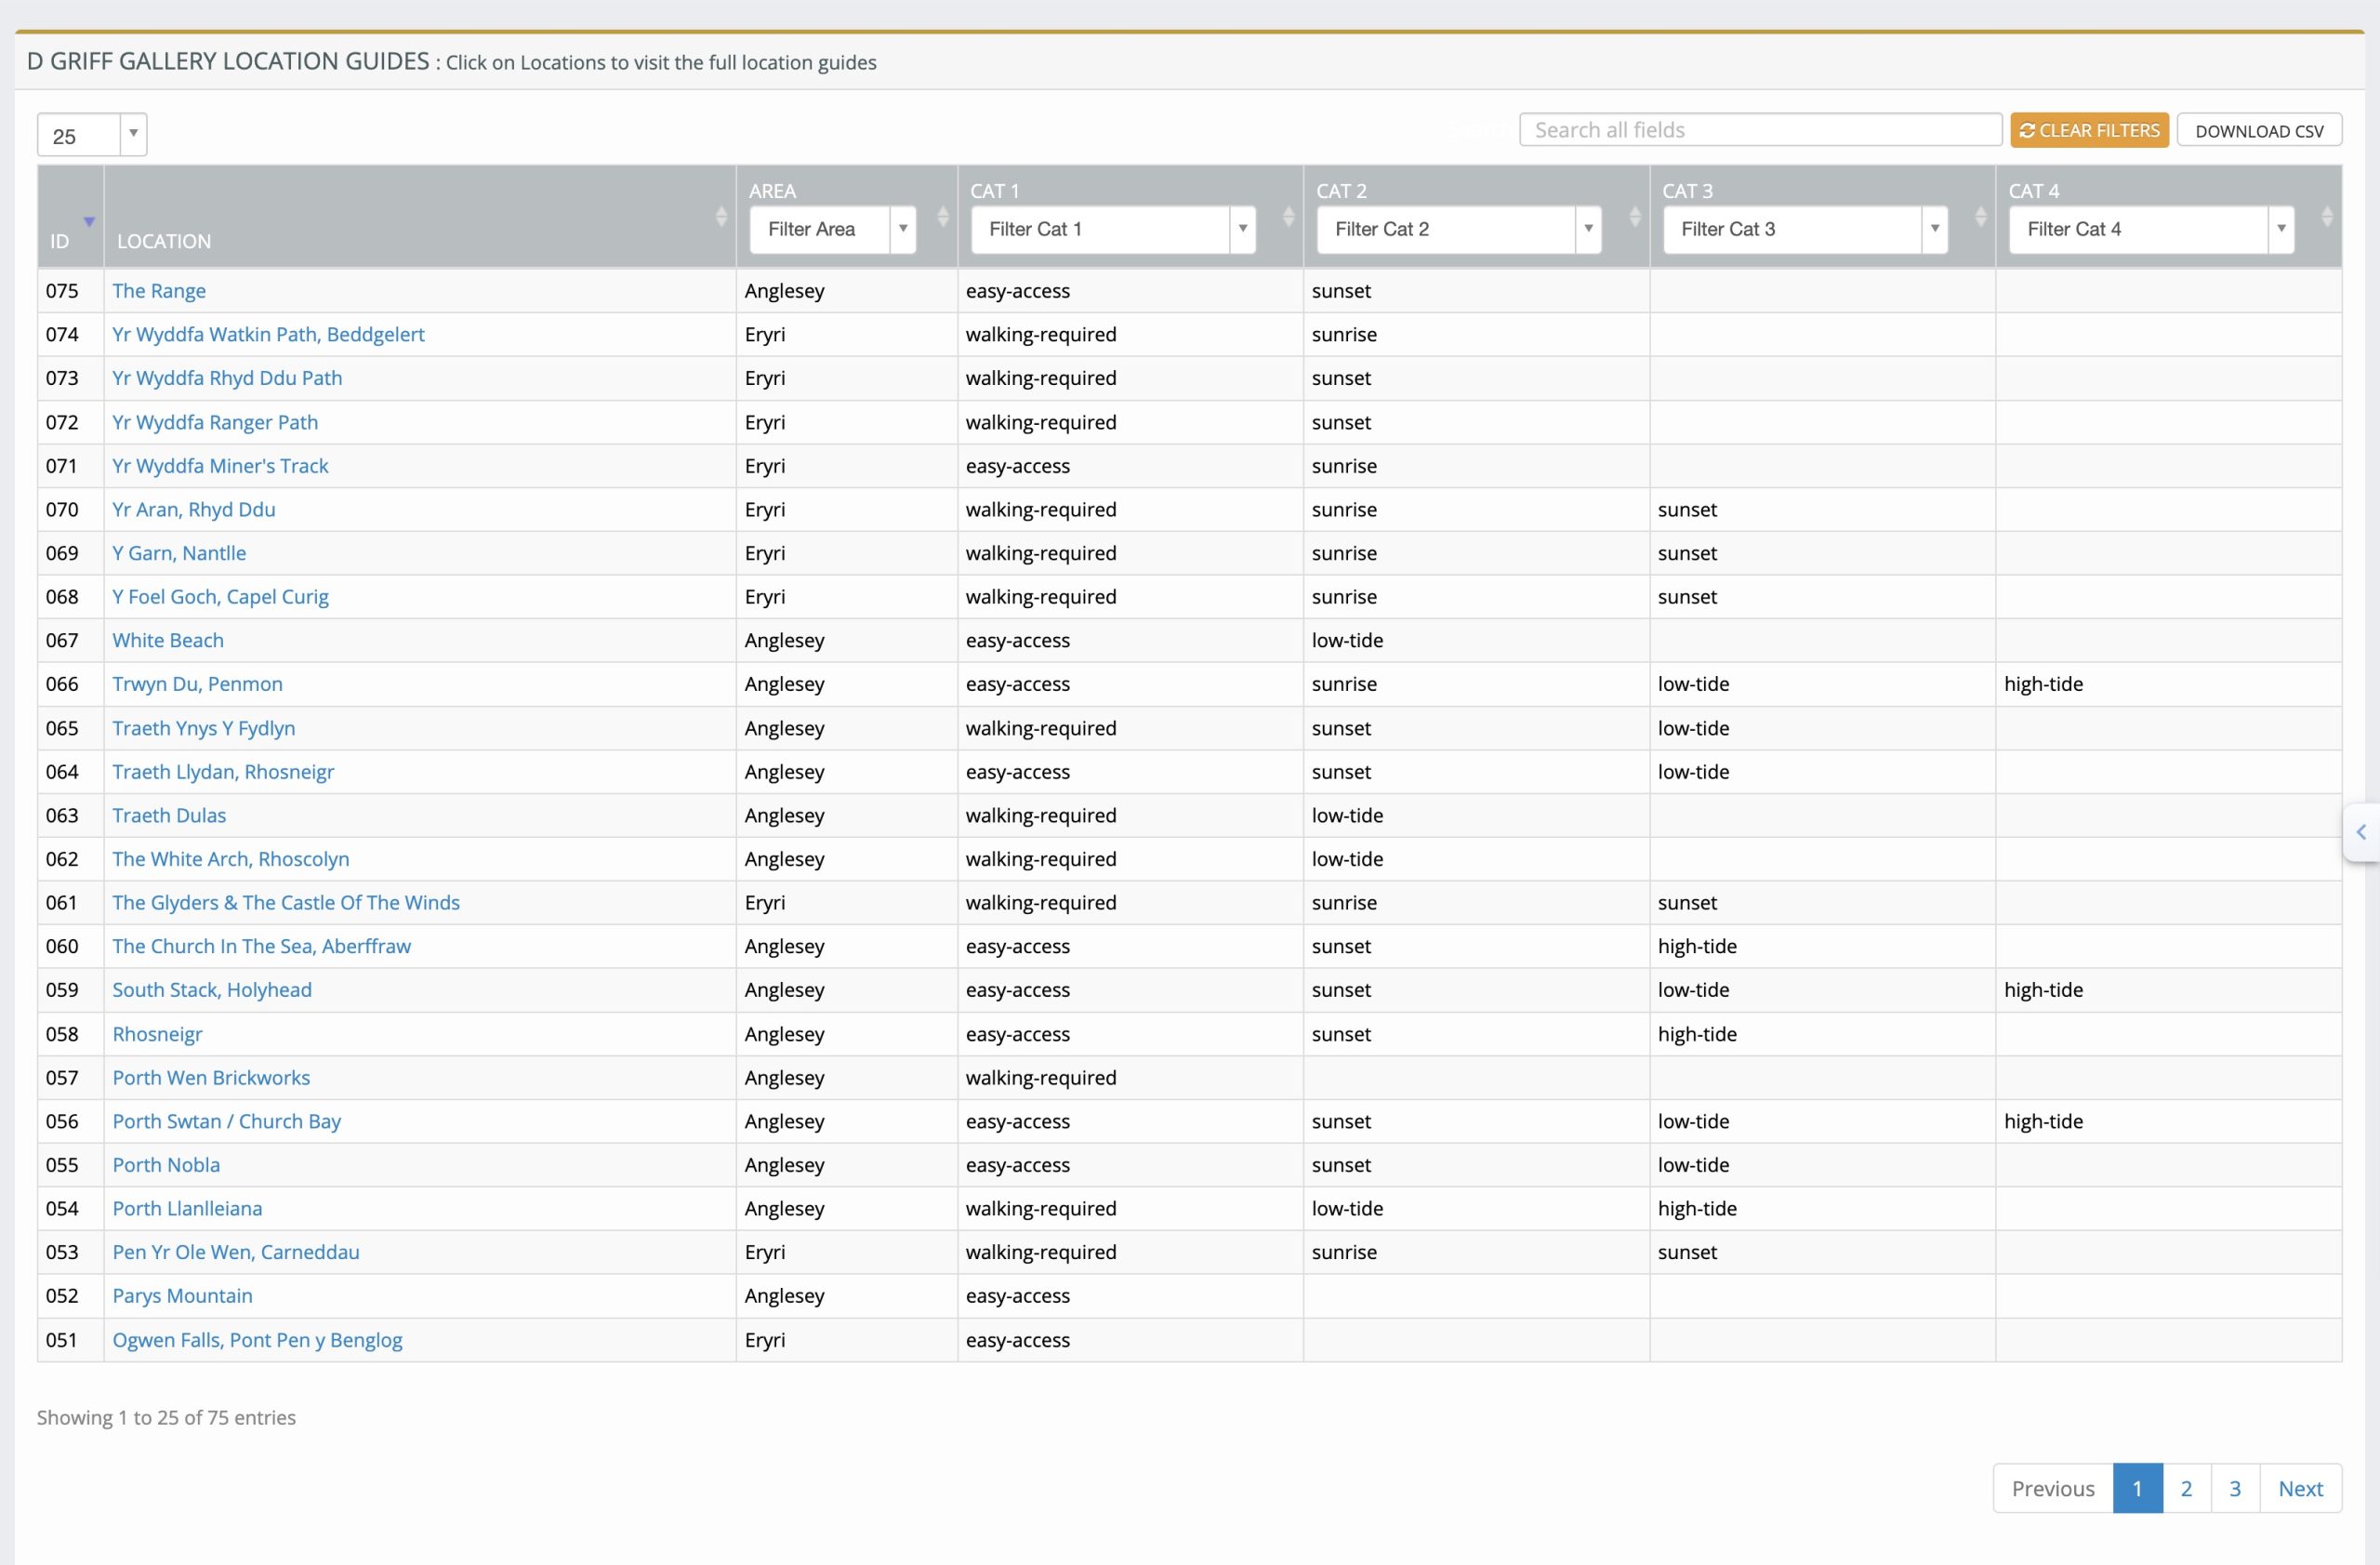Open the Filter Cat 1 dropdown
Screen dimensions: 2380x1565
point(1112,230)
